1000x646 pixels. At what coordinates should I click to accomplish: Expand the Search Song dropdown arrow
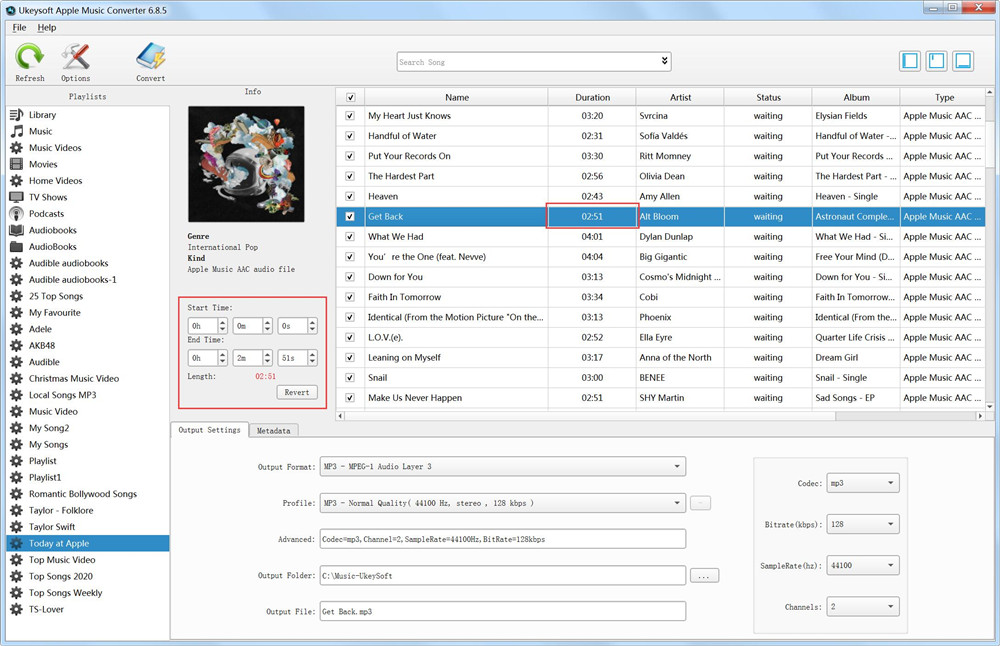click(x=664, y=61)
